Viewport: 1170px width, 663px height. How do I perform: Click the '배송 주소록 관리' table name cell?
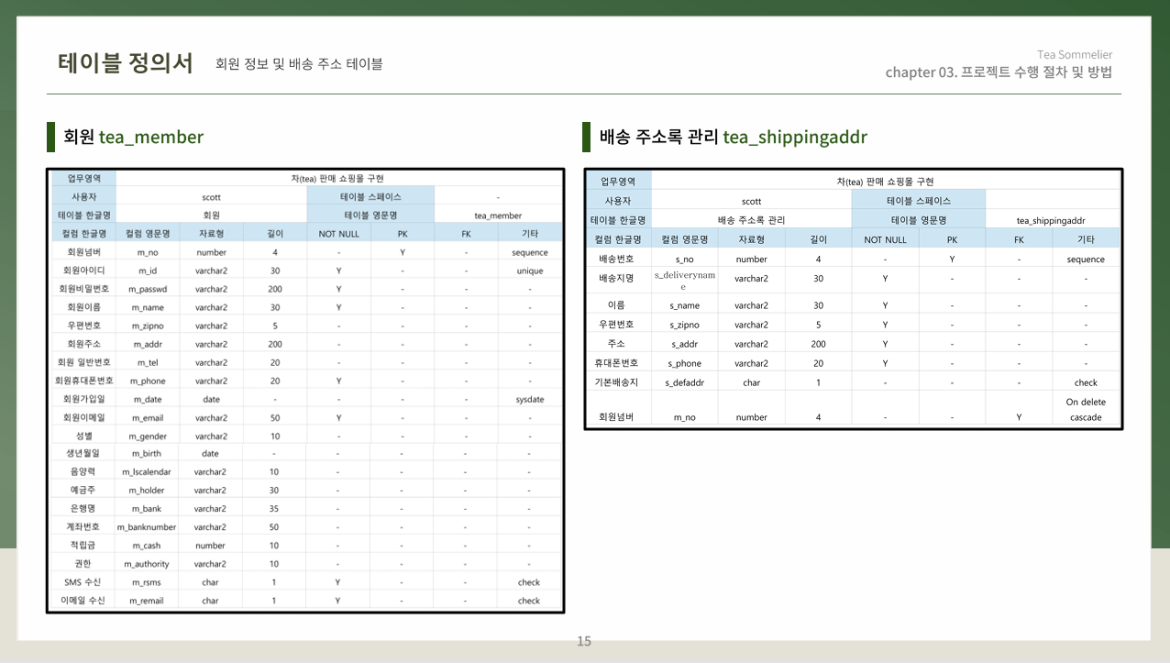pos(751,220)
